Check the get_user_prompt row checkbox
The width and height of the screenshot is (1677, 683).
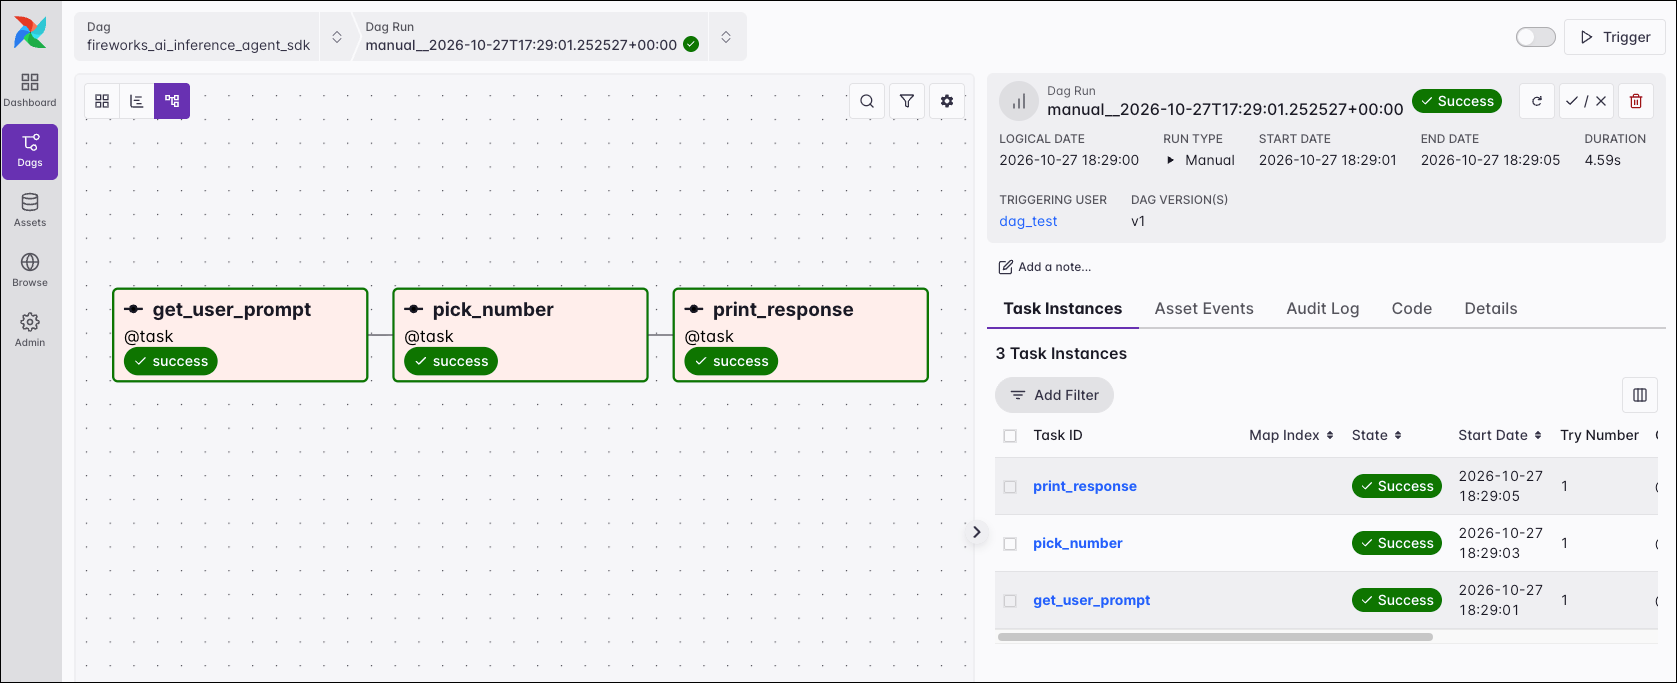point(1010,601)
